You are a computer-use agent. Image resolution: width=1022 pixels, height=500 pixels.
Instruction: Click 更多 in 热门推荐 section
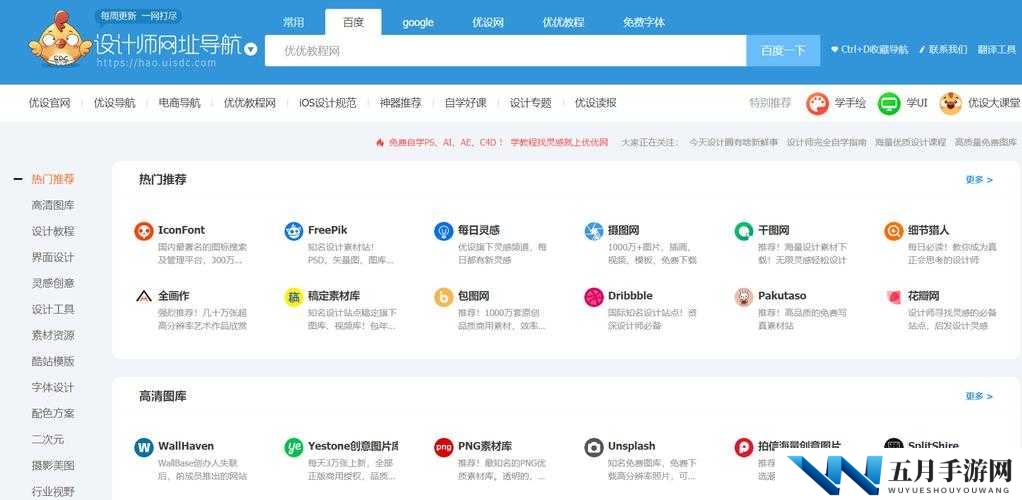[x=979, y=180]
